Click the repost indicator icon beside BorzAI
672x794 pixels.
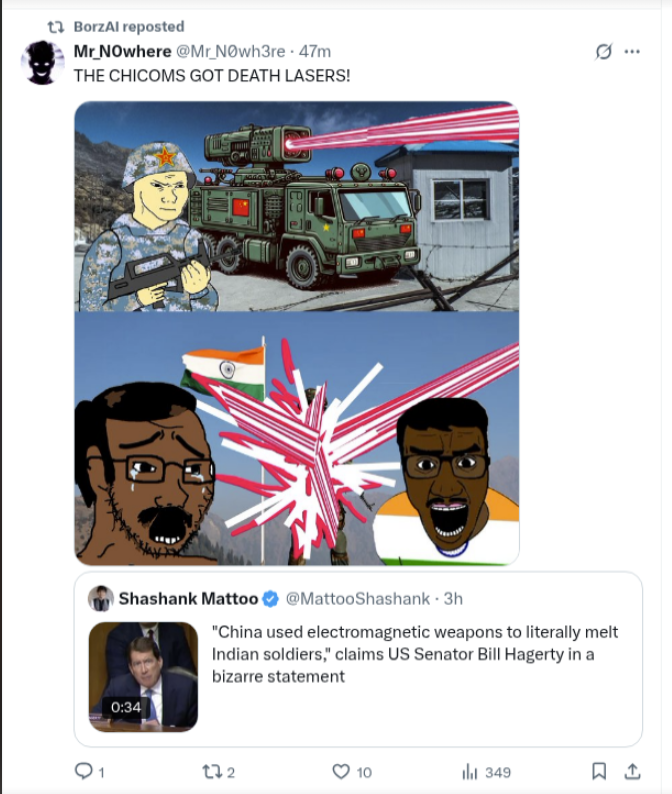(55, 27)
